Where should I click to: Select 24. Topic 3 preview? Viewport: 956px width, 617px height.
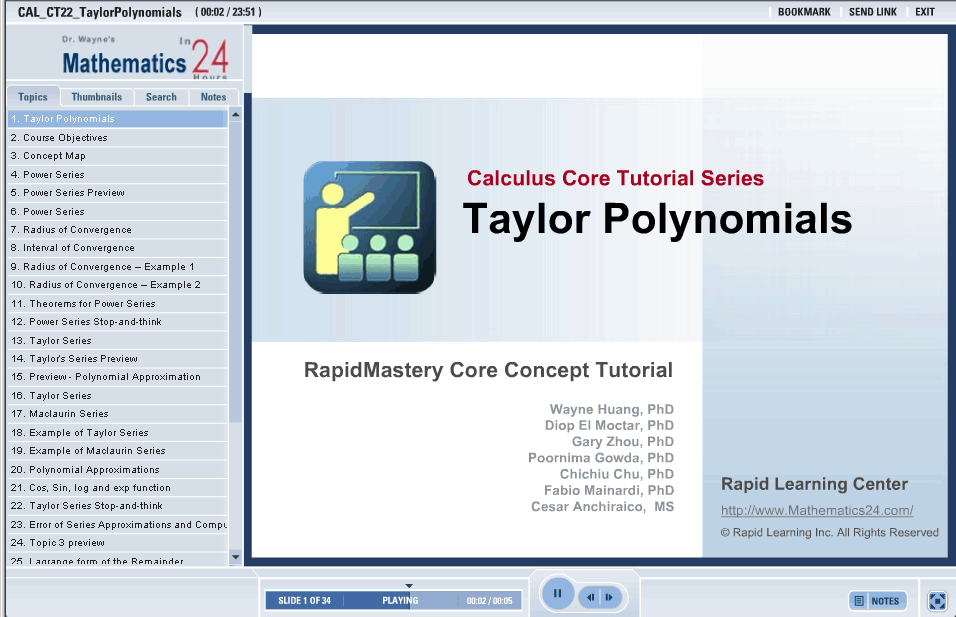tap(117, 543)
